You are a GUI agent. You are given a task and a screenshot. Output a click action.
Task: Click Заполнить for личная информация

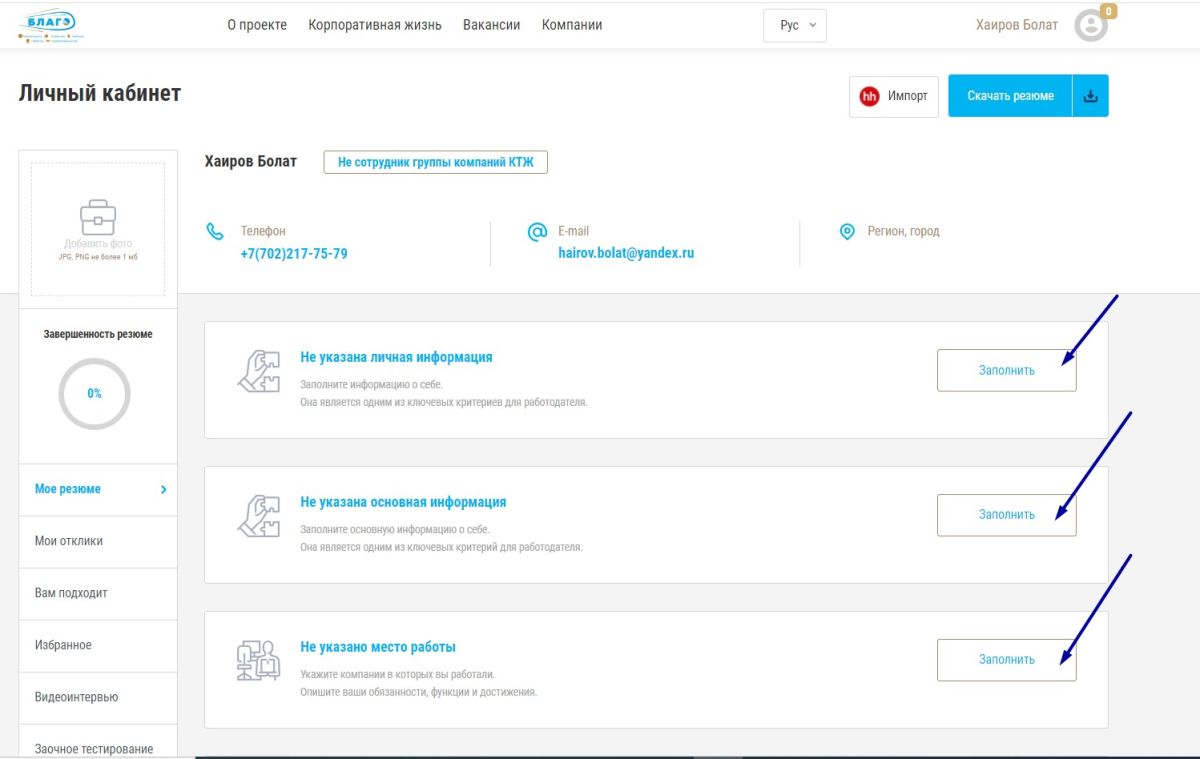coord(1007,370)
